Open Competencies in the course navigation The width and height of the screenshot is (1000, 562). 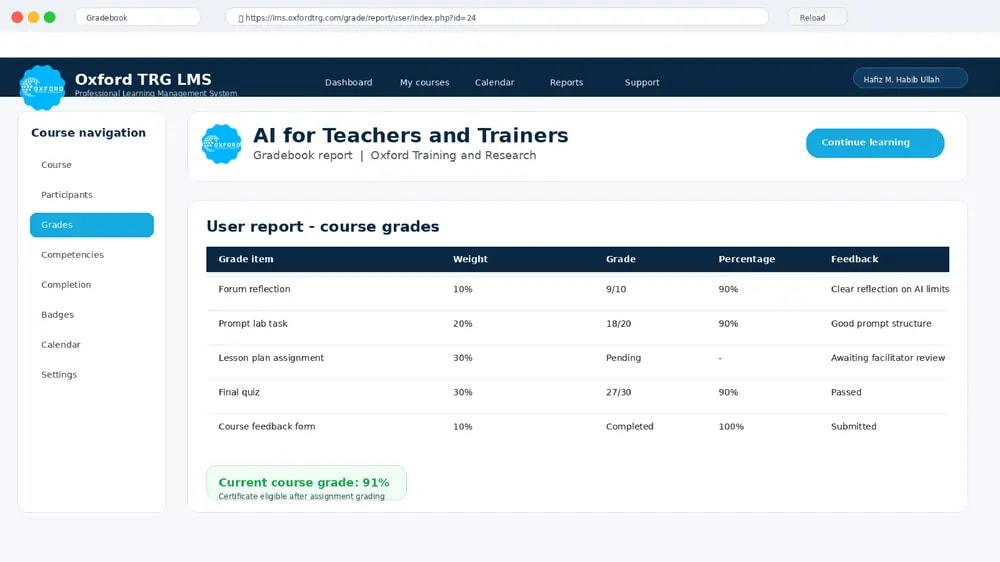(72, 255)
